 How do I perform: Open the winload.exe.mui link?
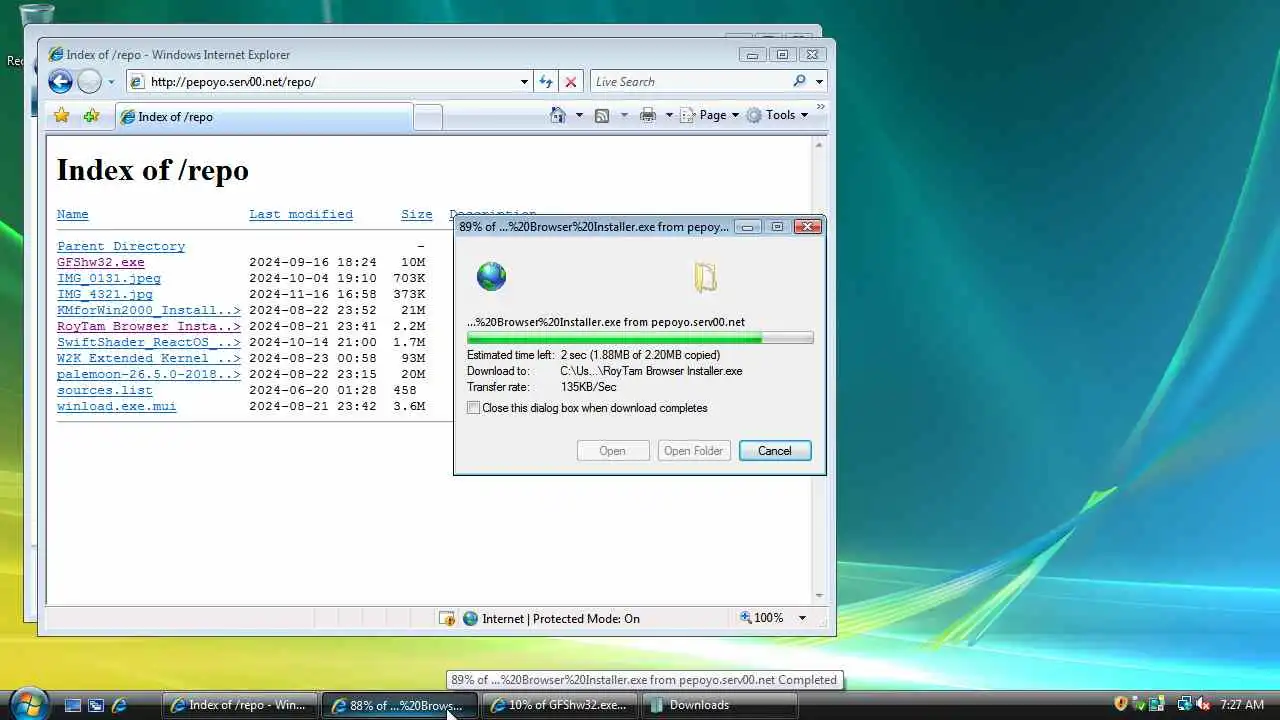pos(117,406)
